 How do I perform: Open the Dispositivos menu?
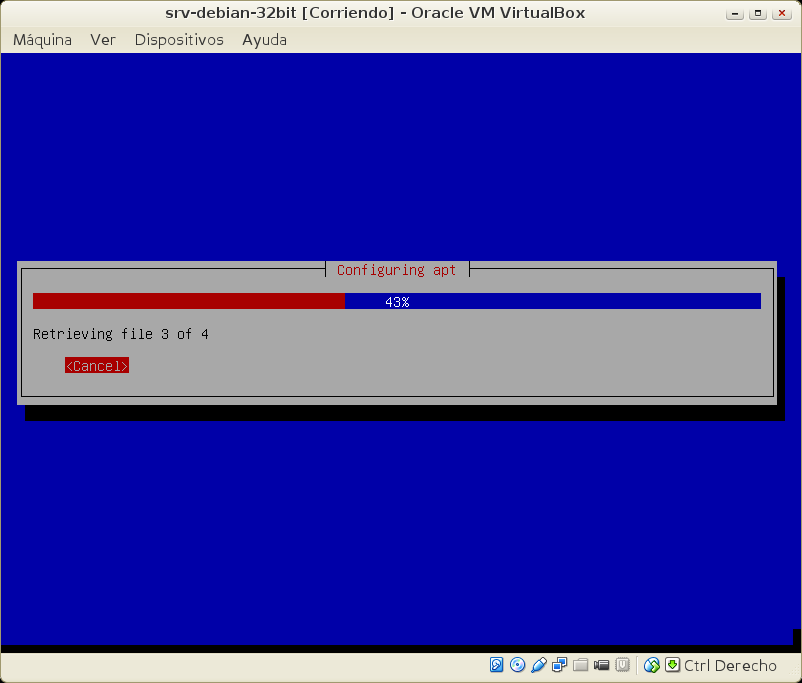click(x=179, y=40)
